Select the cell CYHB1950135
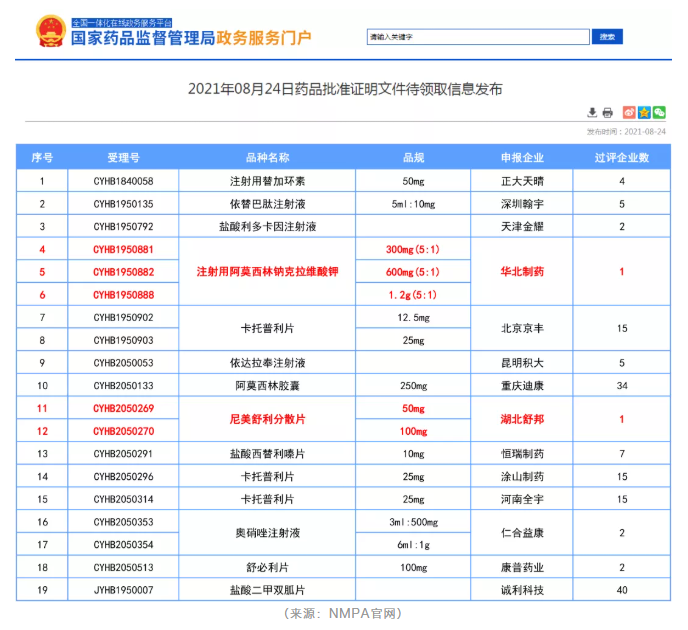The height and width of the screenshot is (630, 688). (x=123, y=204)
